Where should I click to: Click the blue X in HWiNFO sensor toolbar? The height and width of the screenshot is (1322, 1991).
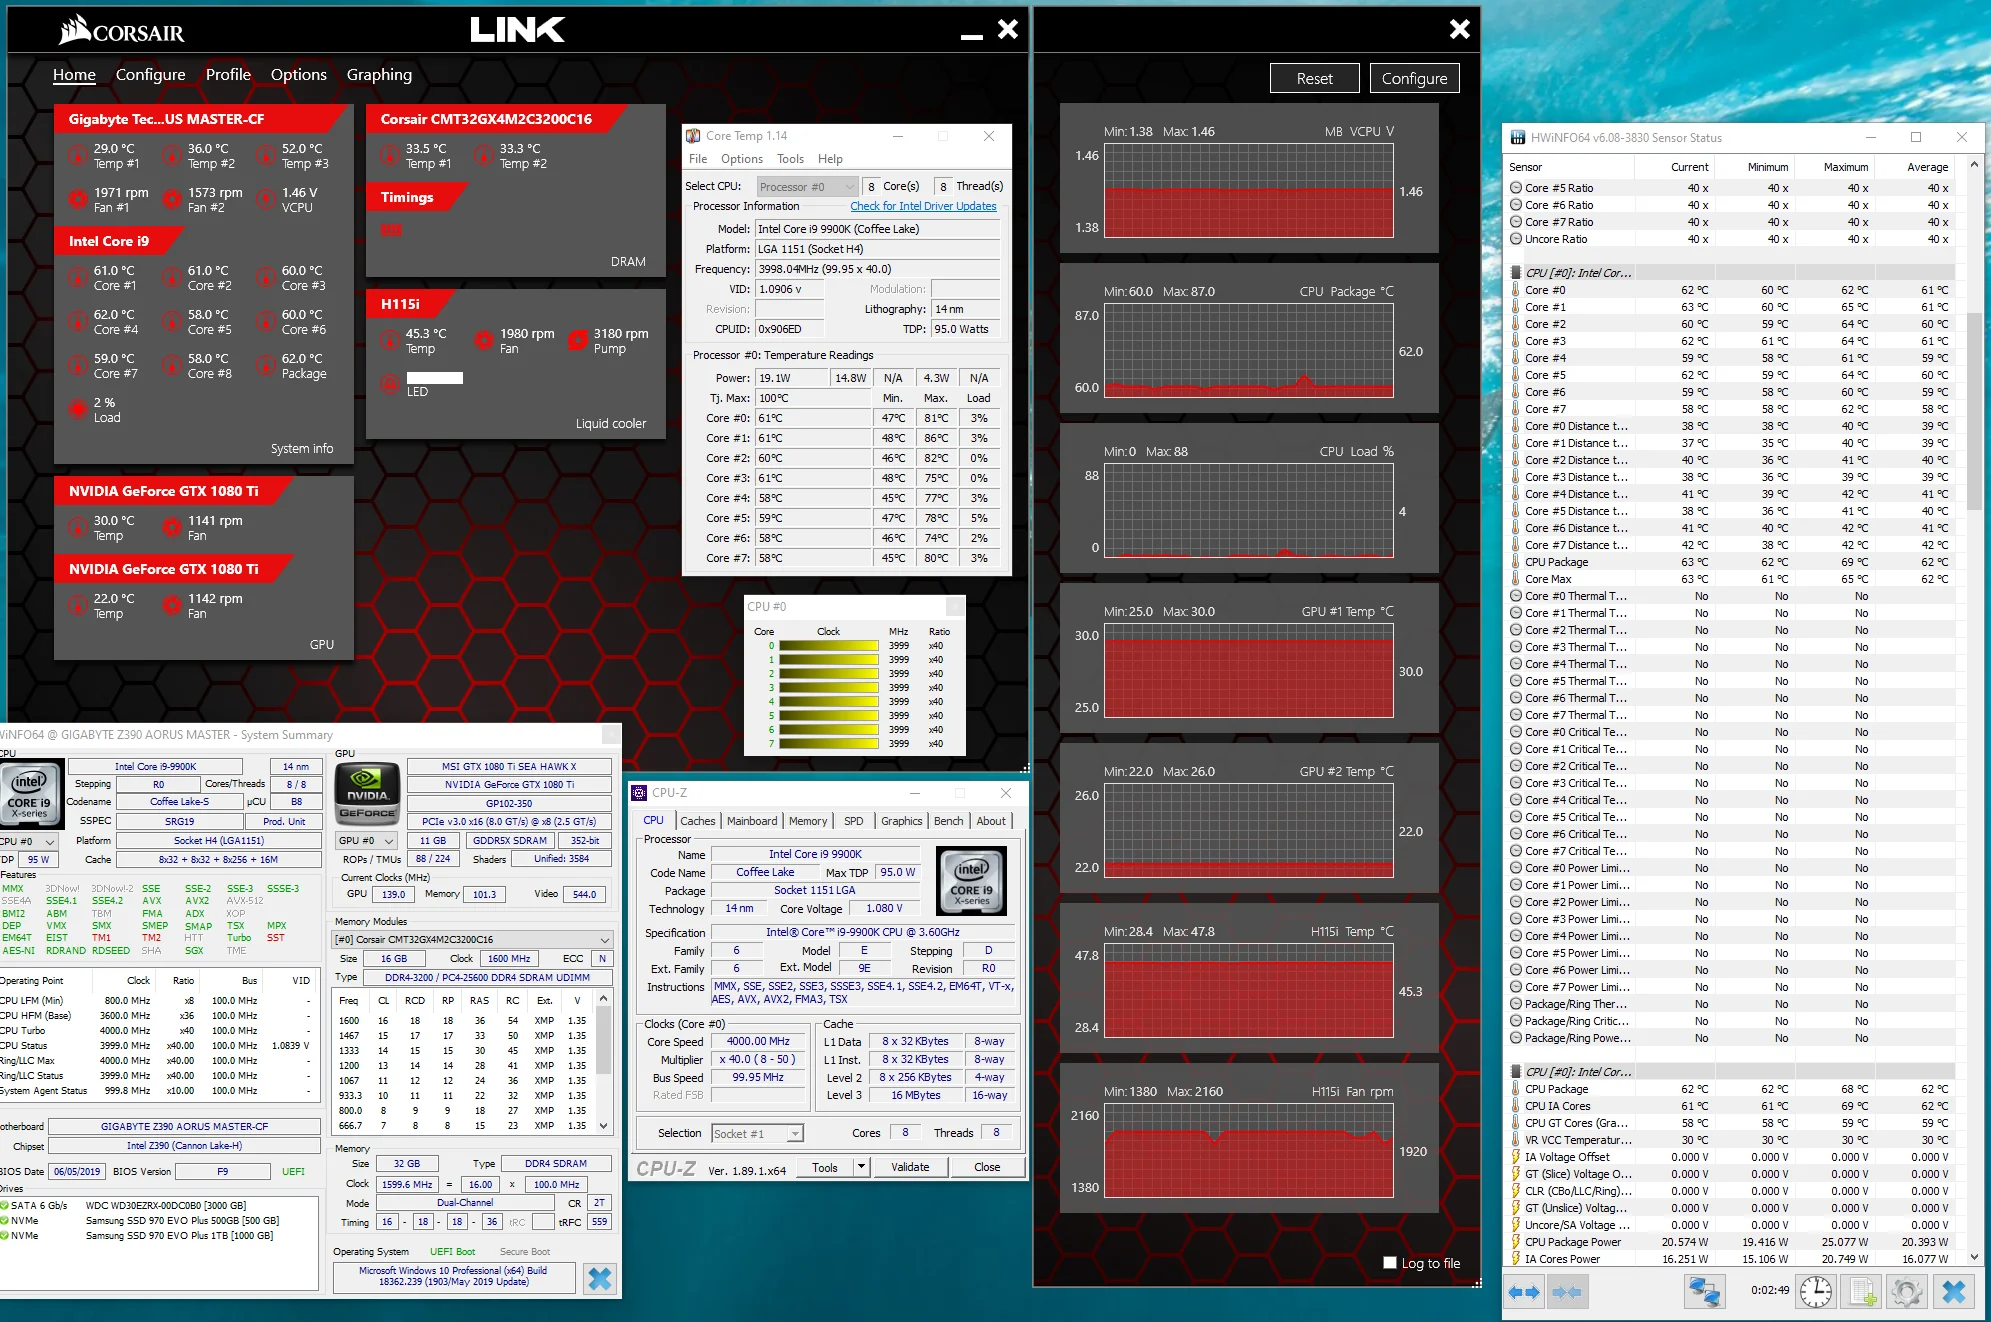click(x=1953, y=1292)
